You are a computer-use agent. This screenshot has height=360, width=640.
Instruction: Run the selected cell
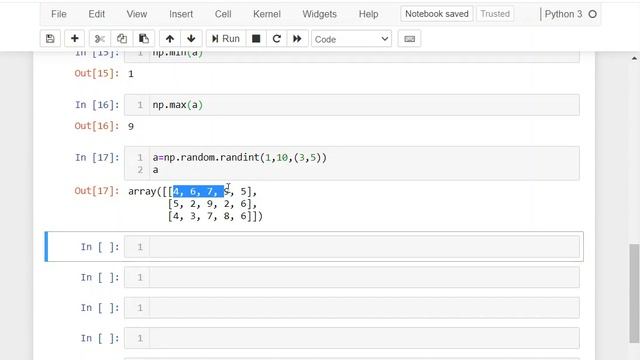point(225,39)
